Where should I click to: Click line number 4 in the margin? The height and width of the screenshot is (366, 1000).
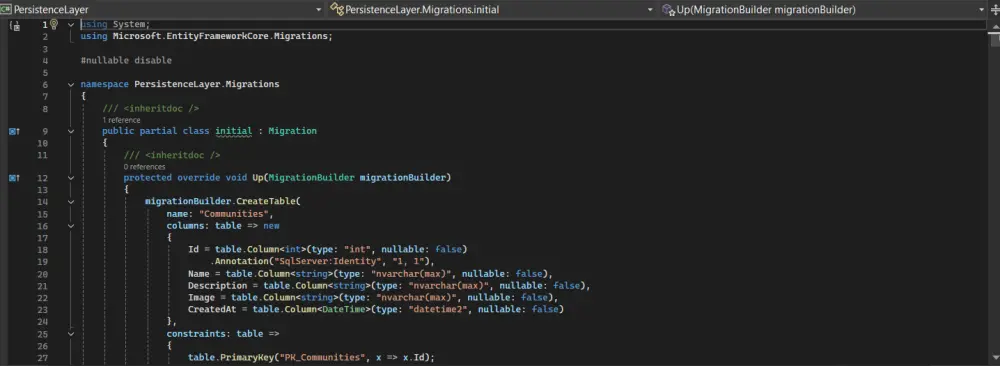click(x=45, y=61)
